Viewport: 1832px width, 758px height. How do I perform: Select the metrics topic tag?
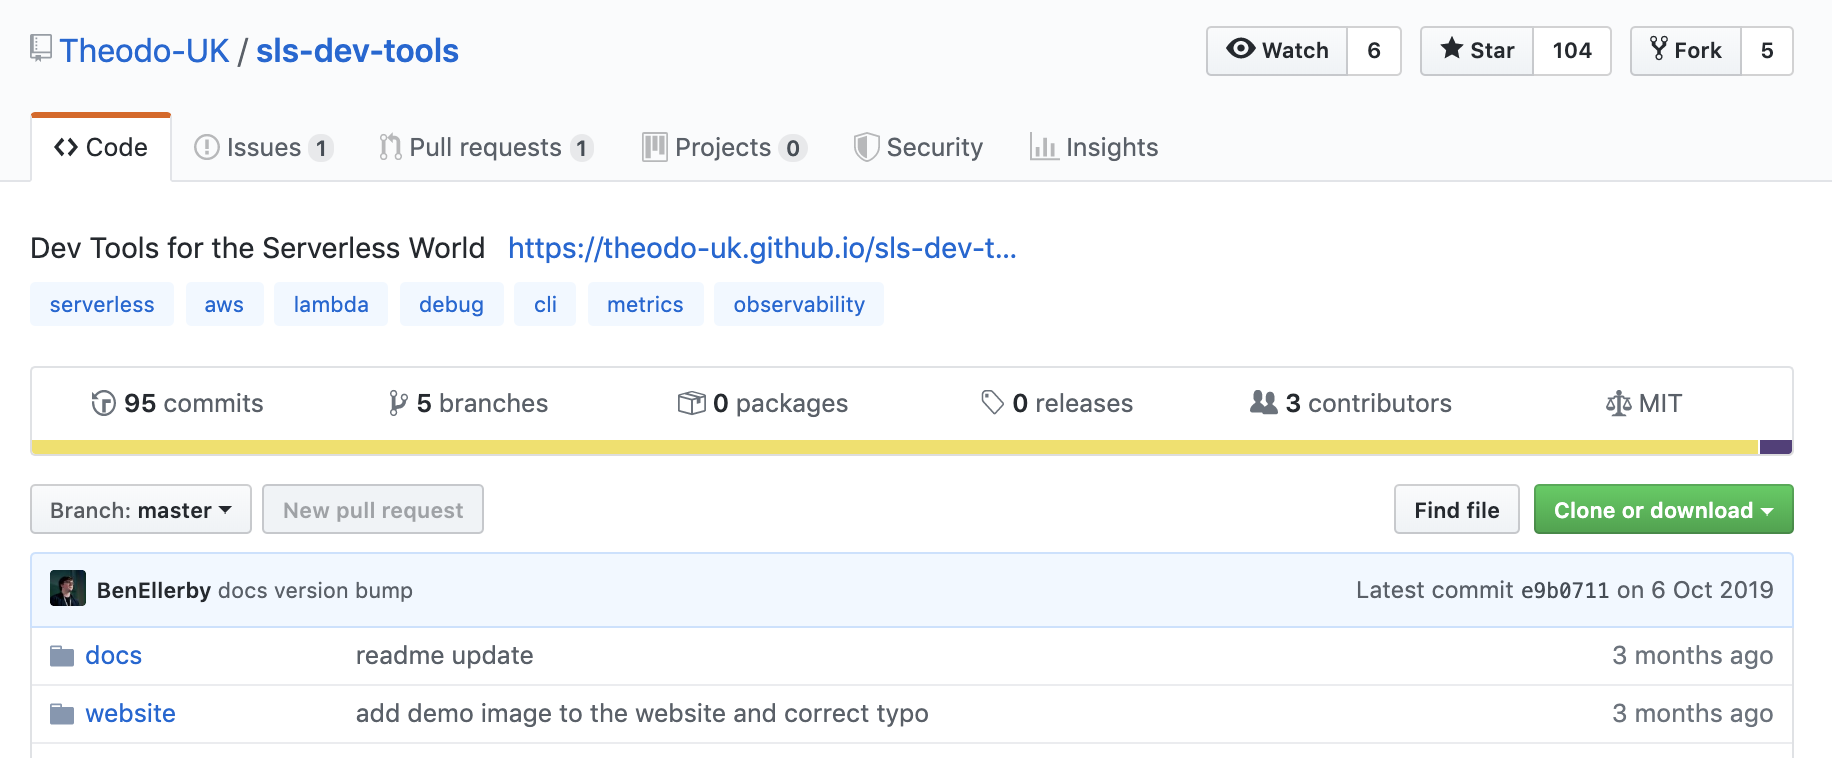645,304
